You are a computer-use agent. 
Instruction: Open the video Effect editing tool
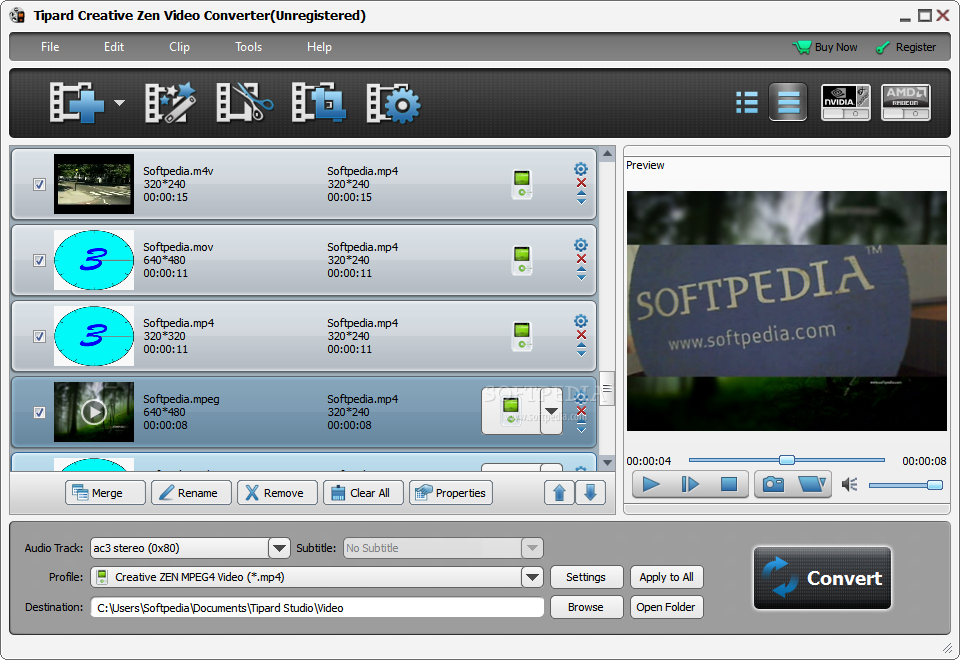tap(170, 103)
